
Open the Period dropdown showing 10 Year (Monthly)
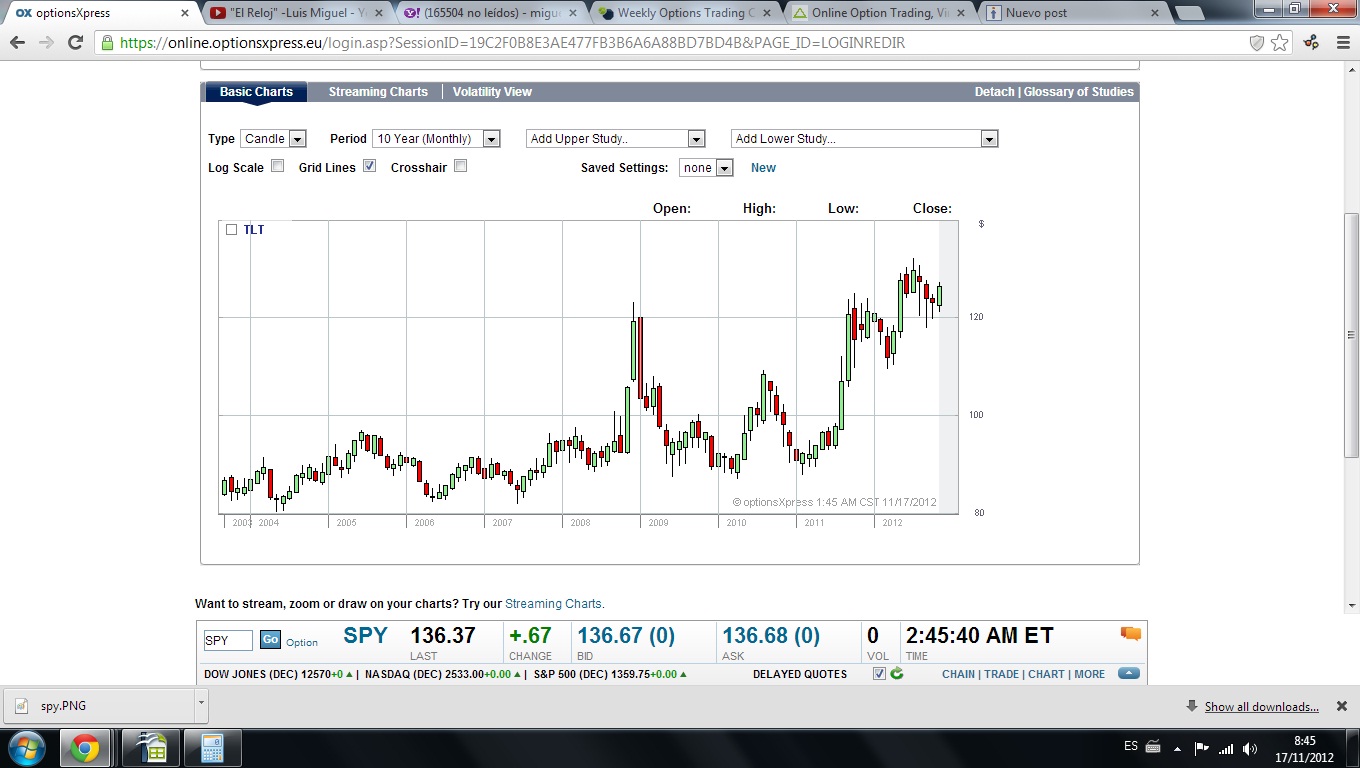[x=436, y=139]
